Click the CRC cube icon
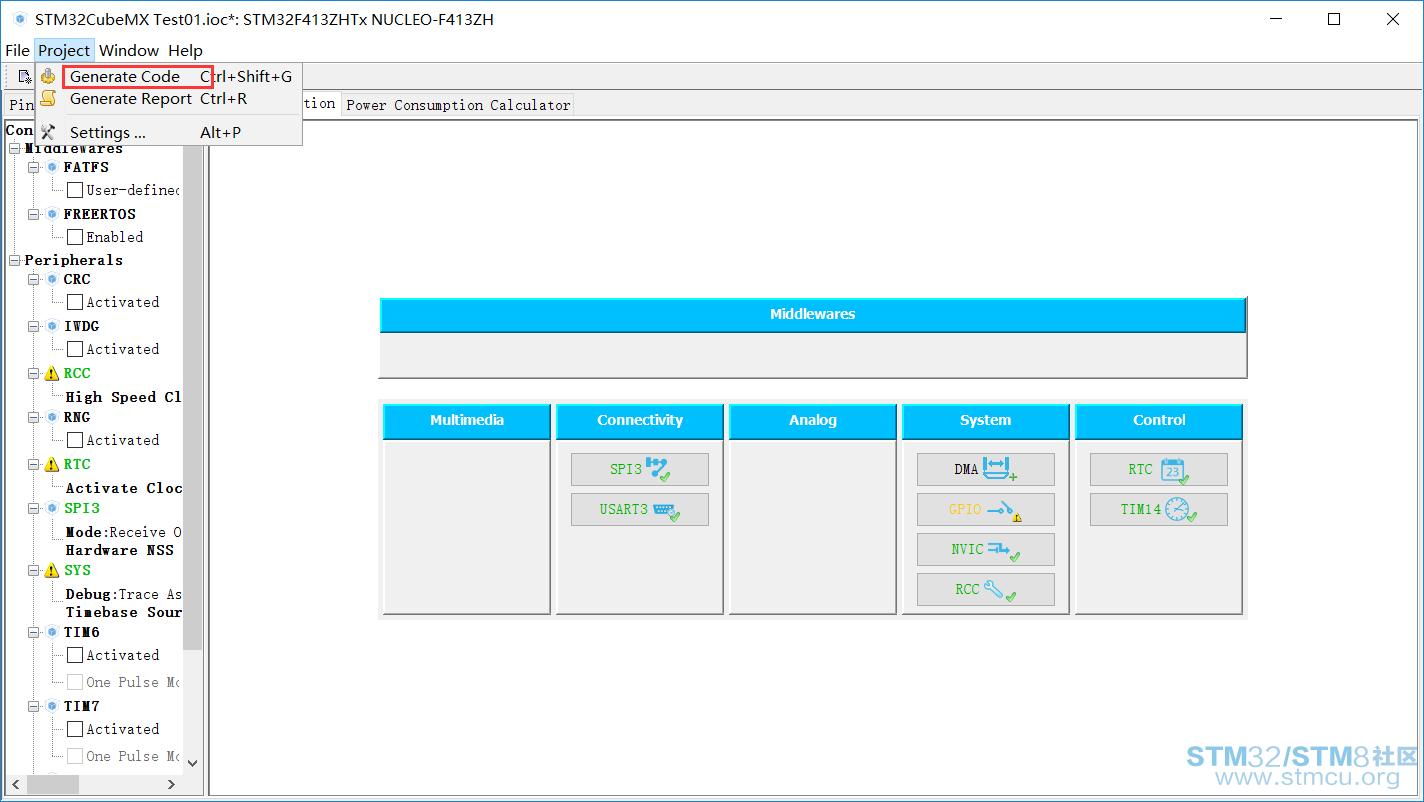 click(52, 279)
